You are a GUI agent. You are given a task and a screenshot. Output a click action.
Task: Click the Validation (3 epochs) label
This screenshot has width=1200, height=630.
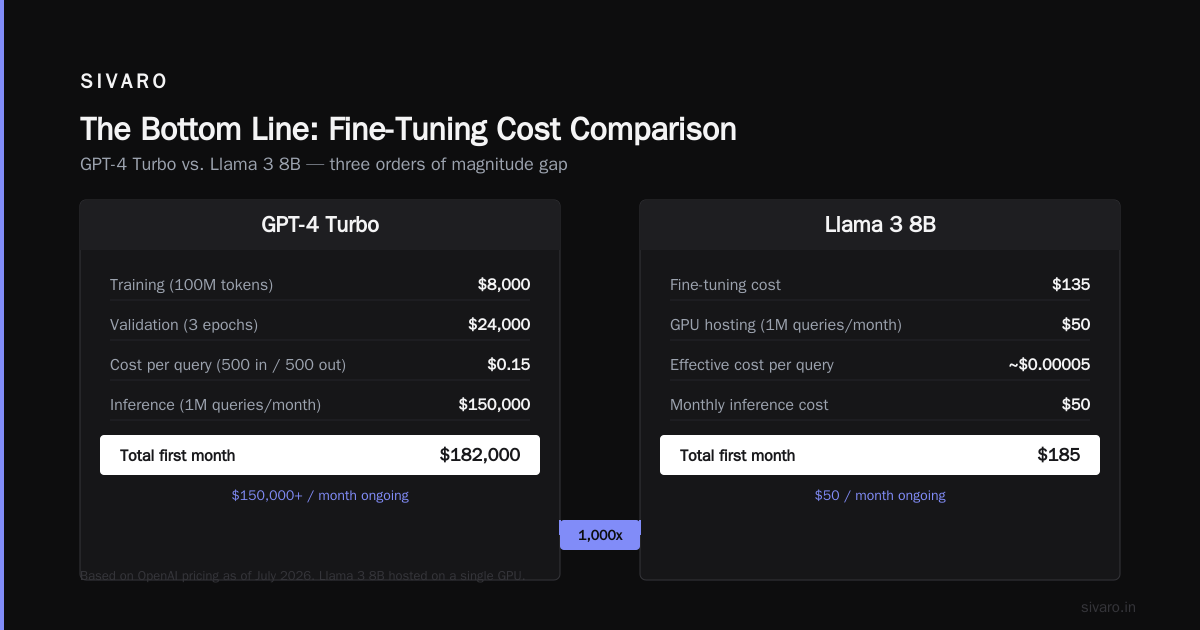pyautogui.click(x=184, y=325)
